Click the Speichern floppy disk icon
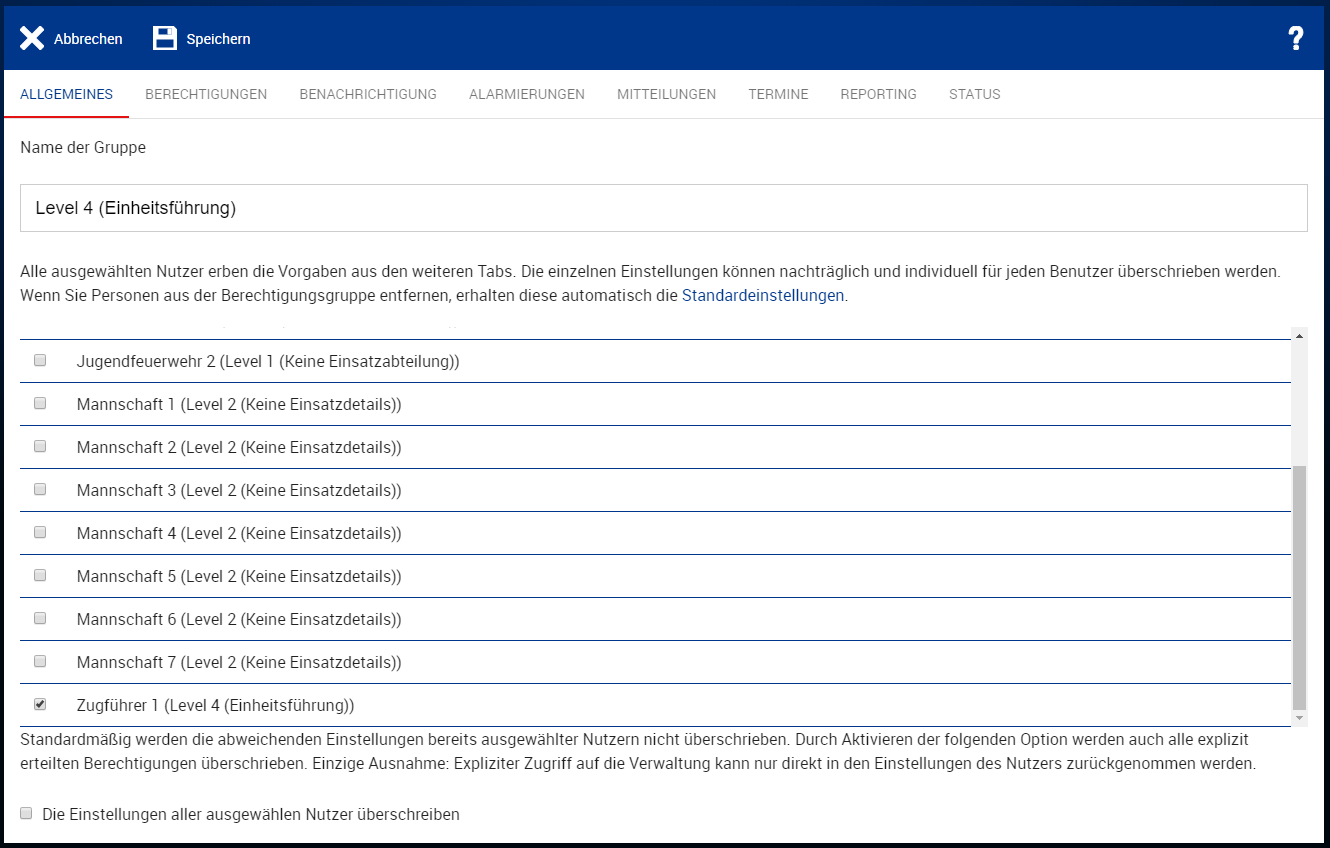This screenshot has width=1330, height=848. click(x=164, y=39)
